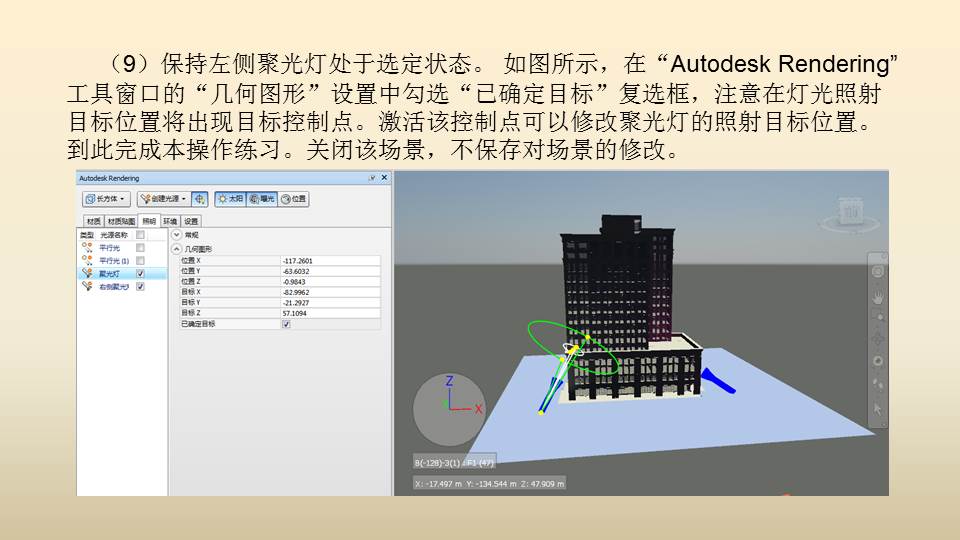Click the 位置 location button
This screenshot has width=960, height=540.
coord(294,199)
